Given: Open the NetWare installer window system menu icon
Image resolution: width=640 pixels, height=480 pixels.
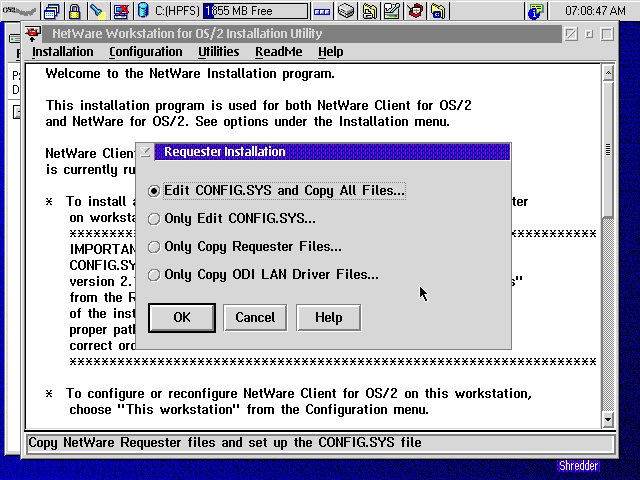Looking at the screenshot, I should [32, 34].
